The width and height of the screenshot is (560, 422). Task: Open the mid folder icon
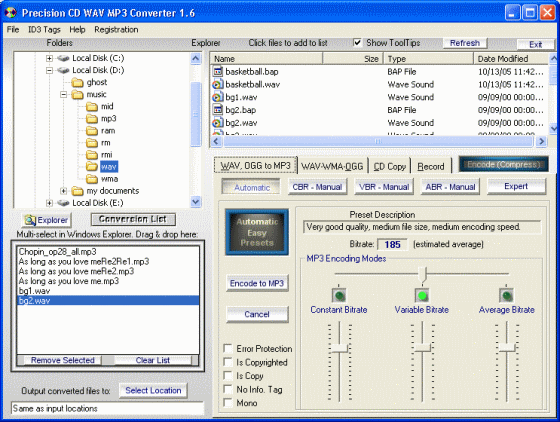point(92,107)
